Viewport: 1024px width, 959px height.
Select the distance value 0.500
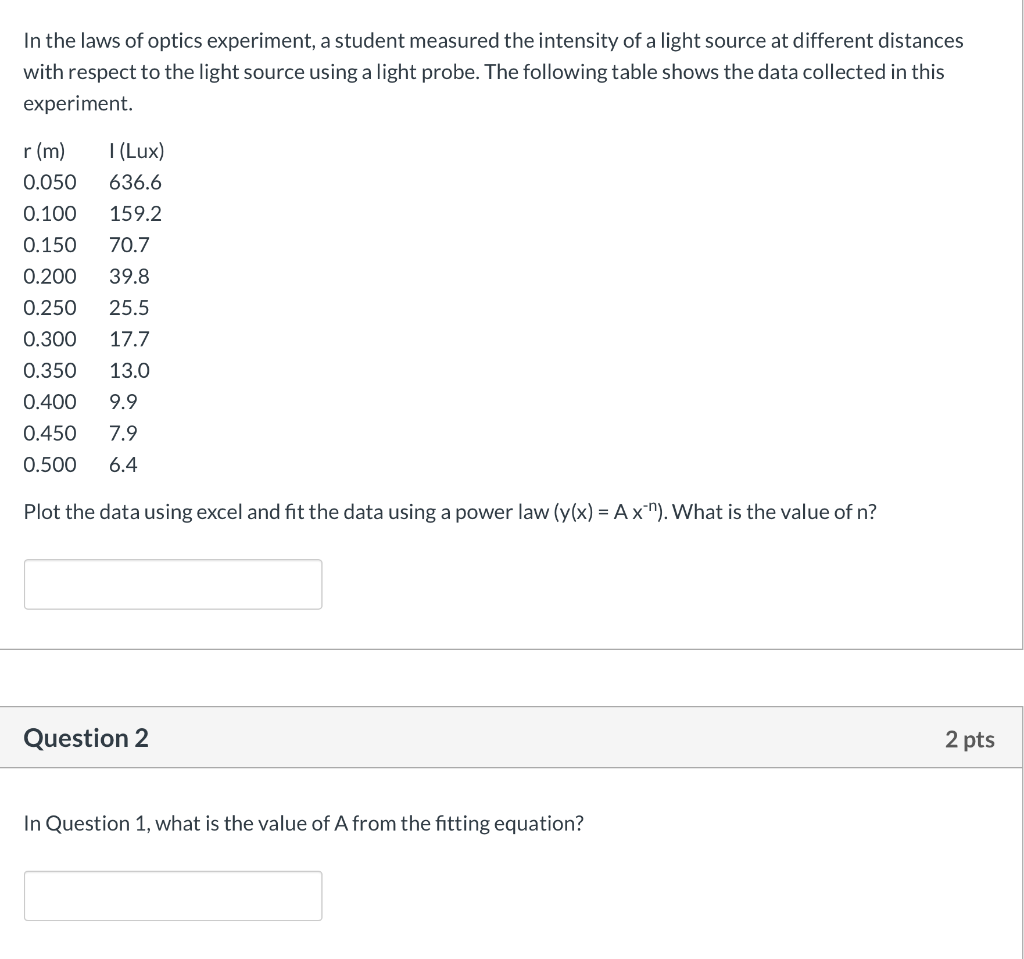coord(50,465)
